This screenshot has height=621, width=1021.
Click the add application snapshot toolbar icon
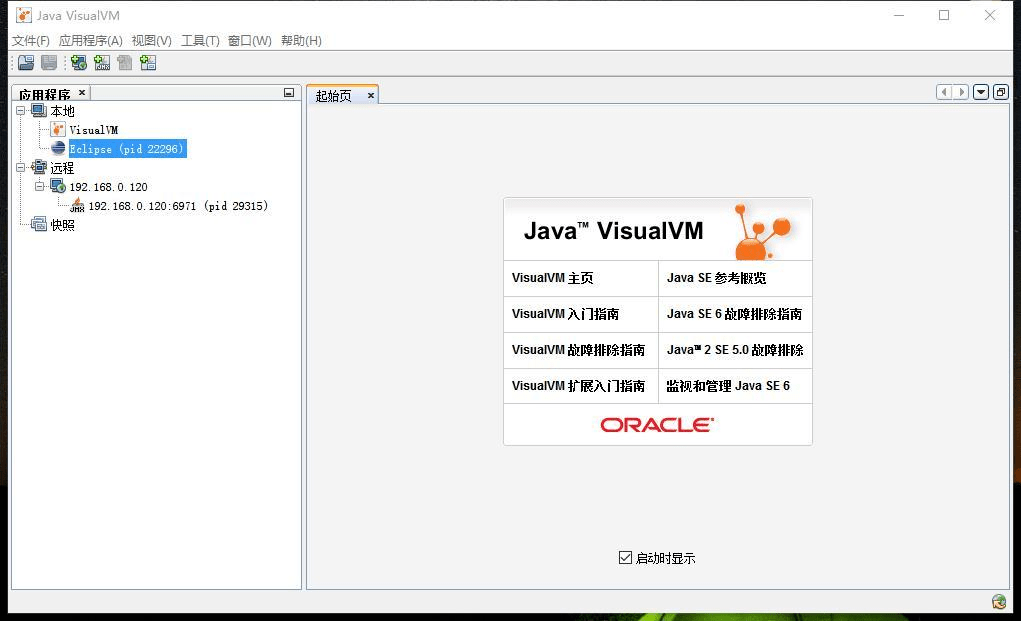[x=147, y=63]
